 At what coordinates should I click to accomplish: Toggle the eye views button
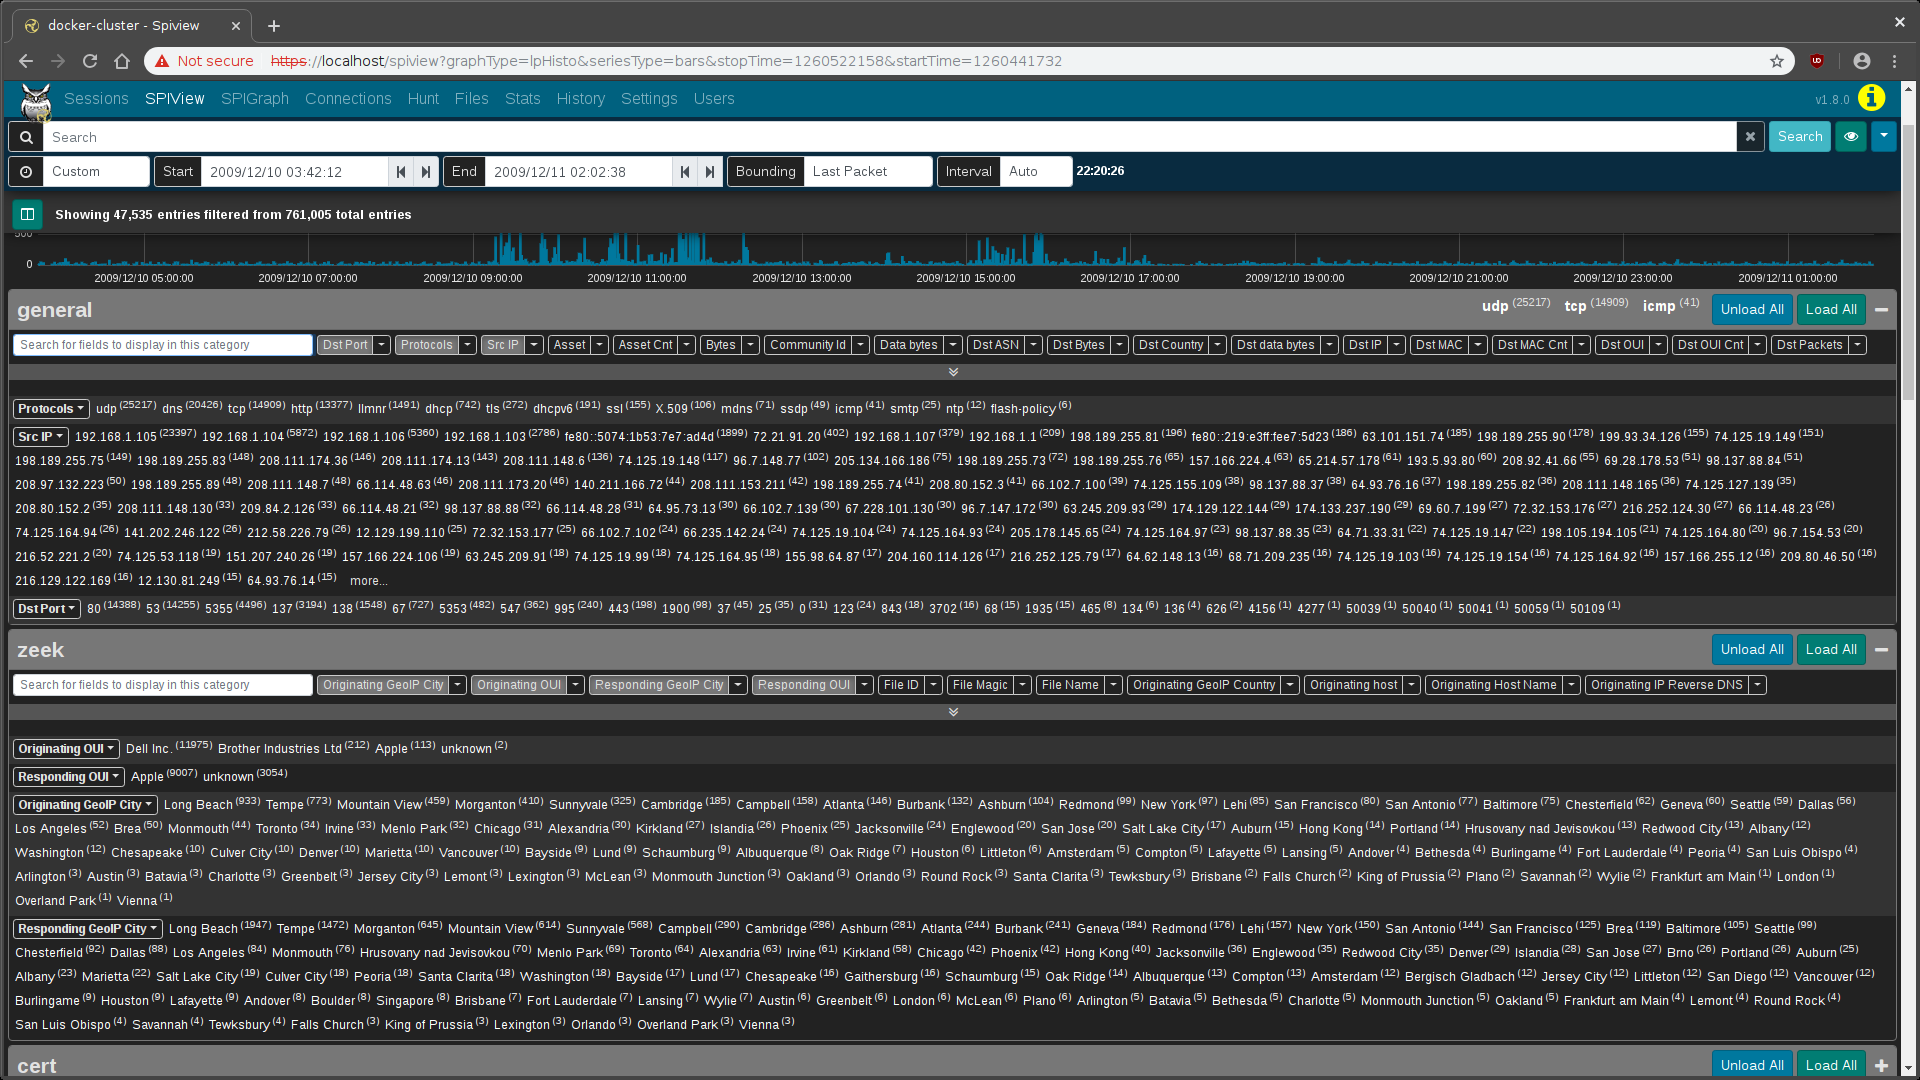(1851, 137)
